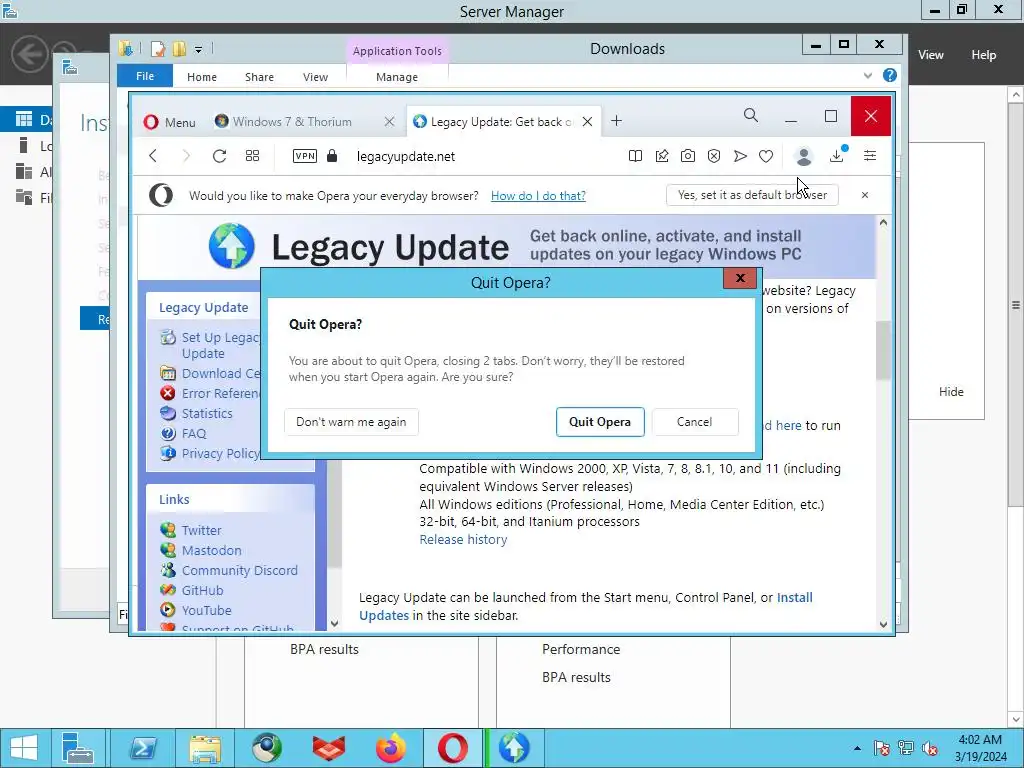Open the Home ribbon tab in Downloads

(x=202, y=77)
